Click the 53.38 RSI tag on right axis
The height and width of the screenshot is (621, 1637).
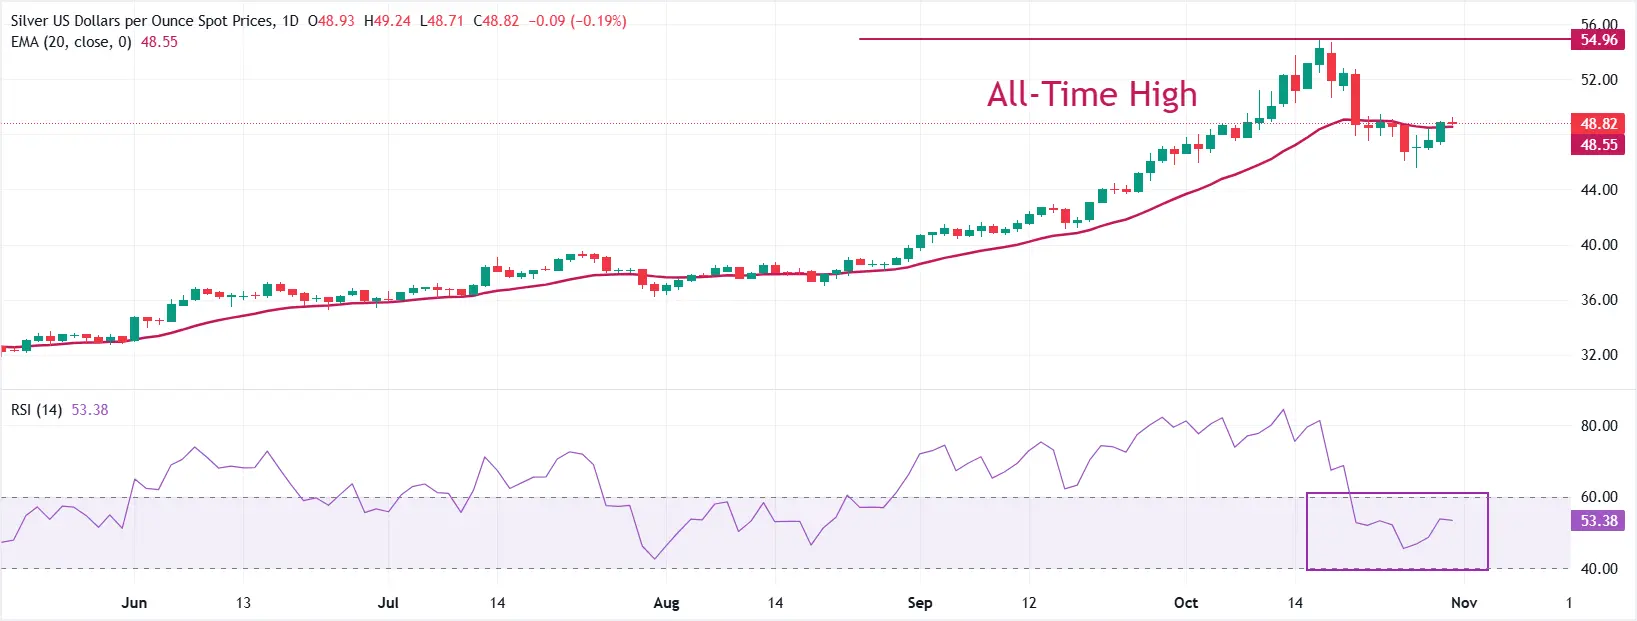[1598, 521]
